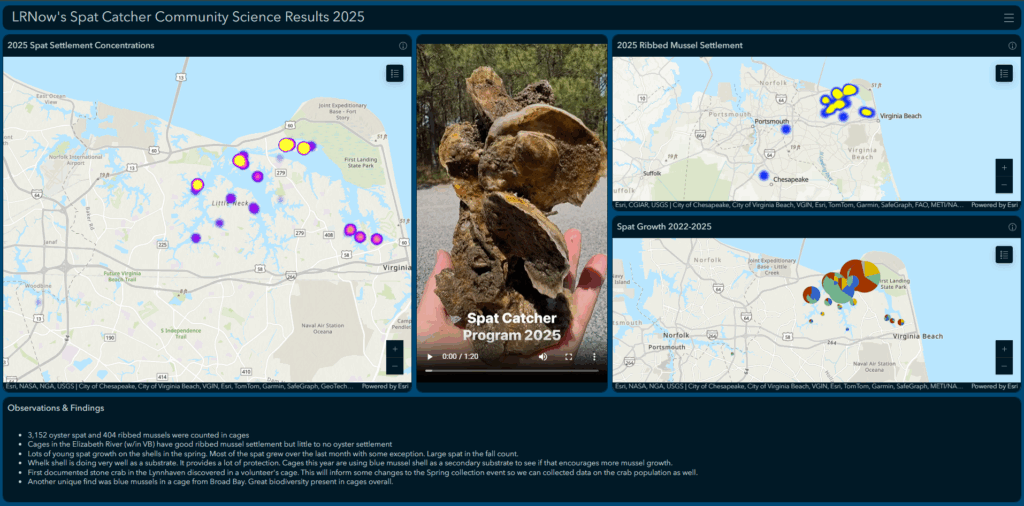This screenshot has height=506, width=1024.
Task: Zoom out on Spat Settlement Concentrations map
Action: point(395,366)
